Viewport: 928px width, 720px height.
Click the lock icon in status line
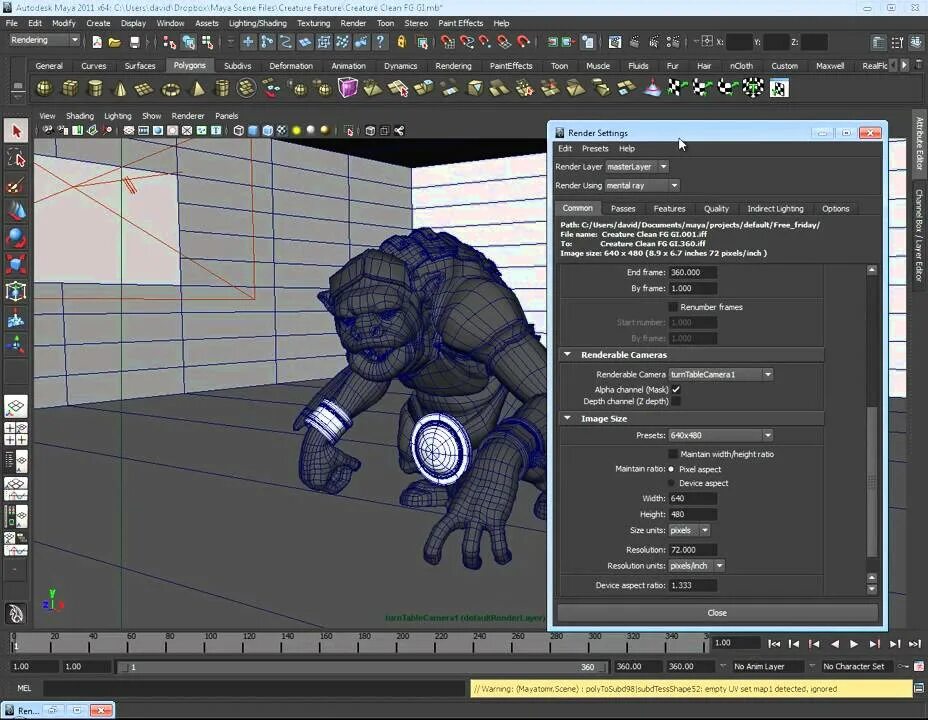(x=401, y=41)
